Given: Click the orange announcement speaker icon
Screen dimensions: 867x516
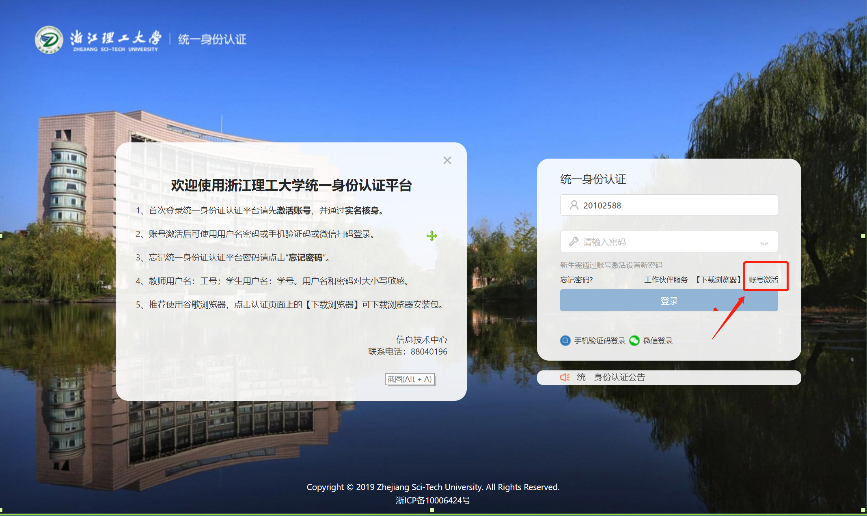Looking at the screenshot, I should [565, 377].
